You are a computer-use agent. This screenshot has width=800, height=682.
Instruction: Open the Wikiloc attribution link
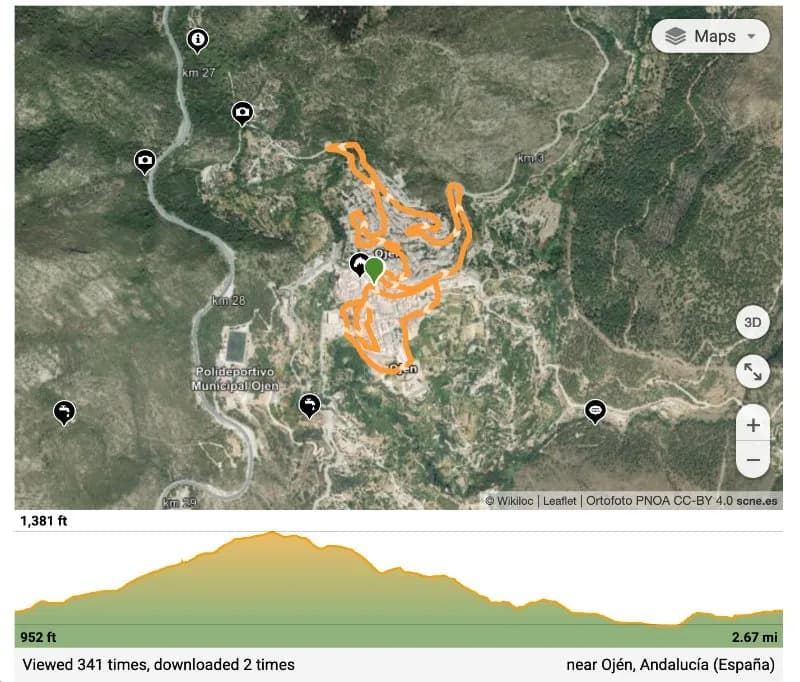pos(516,501)
